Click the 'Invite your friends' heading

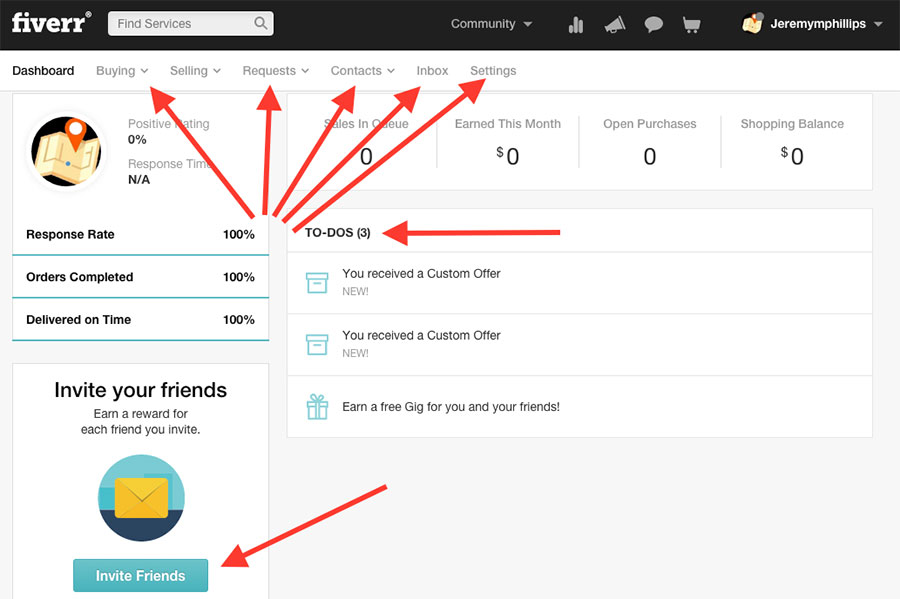point(141,390)
